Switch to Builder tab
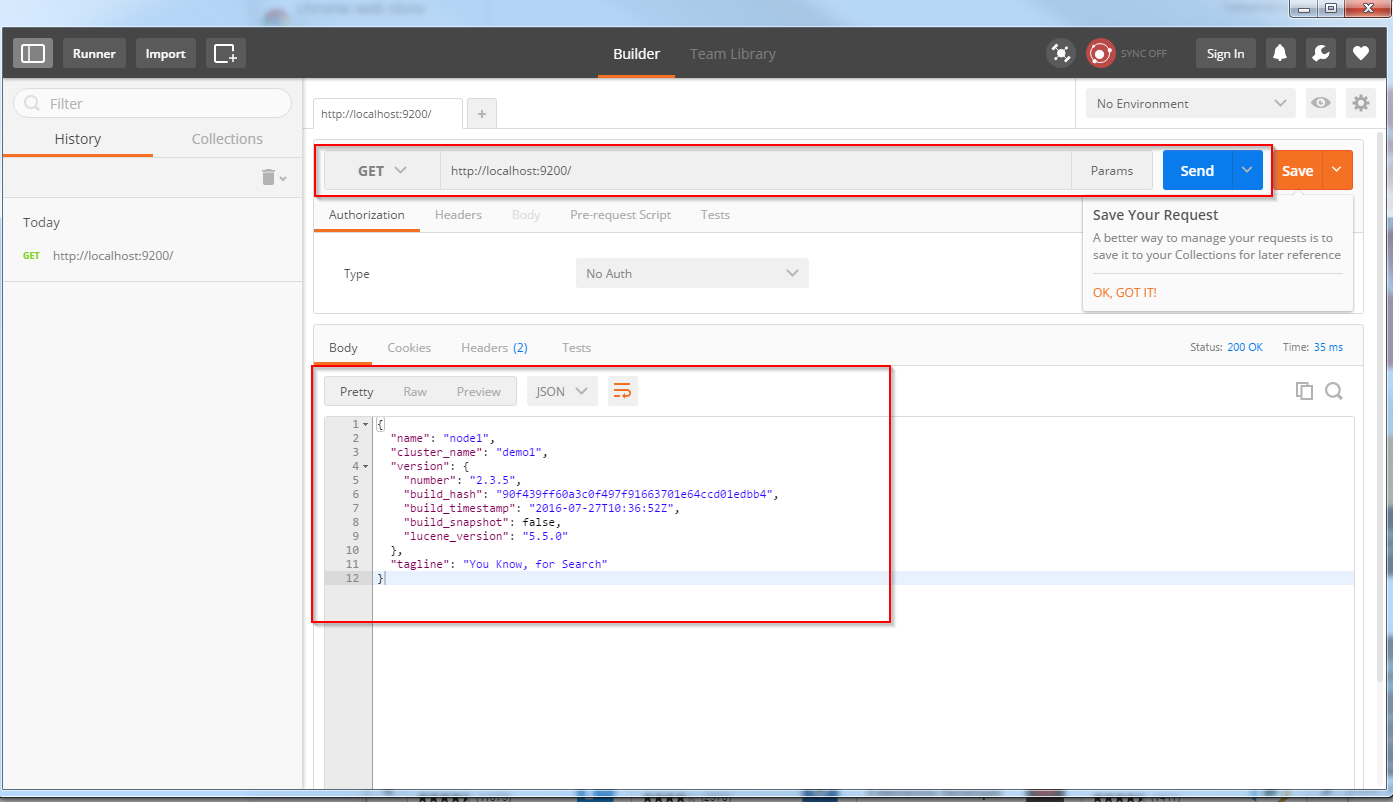The image size is (1393, 802). pyautogui.click(x=636, y=54)
